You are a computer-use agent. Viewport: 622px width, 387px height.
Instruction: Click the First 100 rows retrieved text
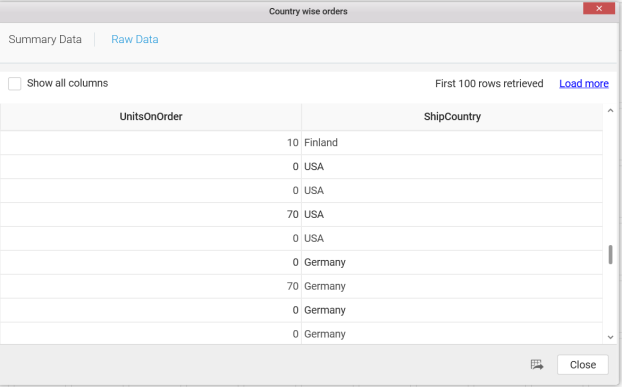tap(489, 84)
